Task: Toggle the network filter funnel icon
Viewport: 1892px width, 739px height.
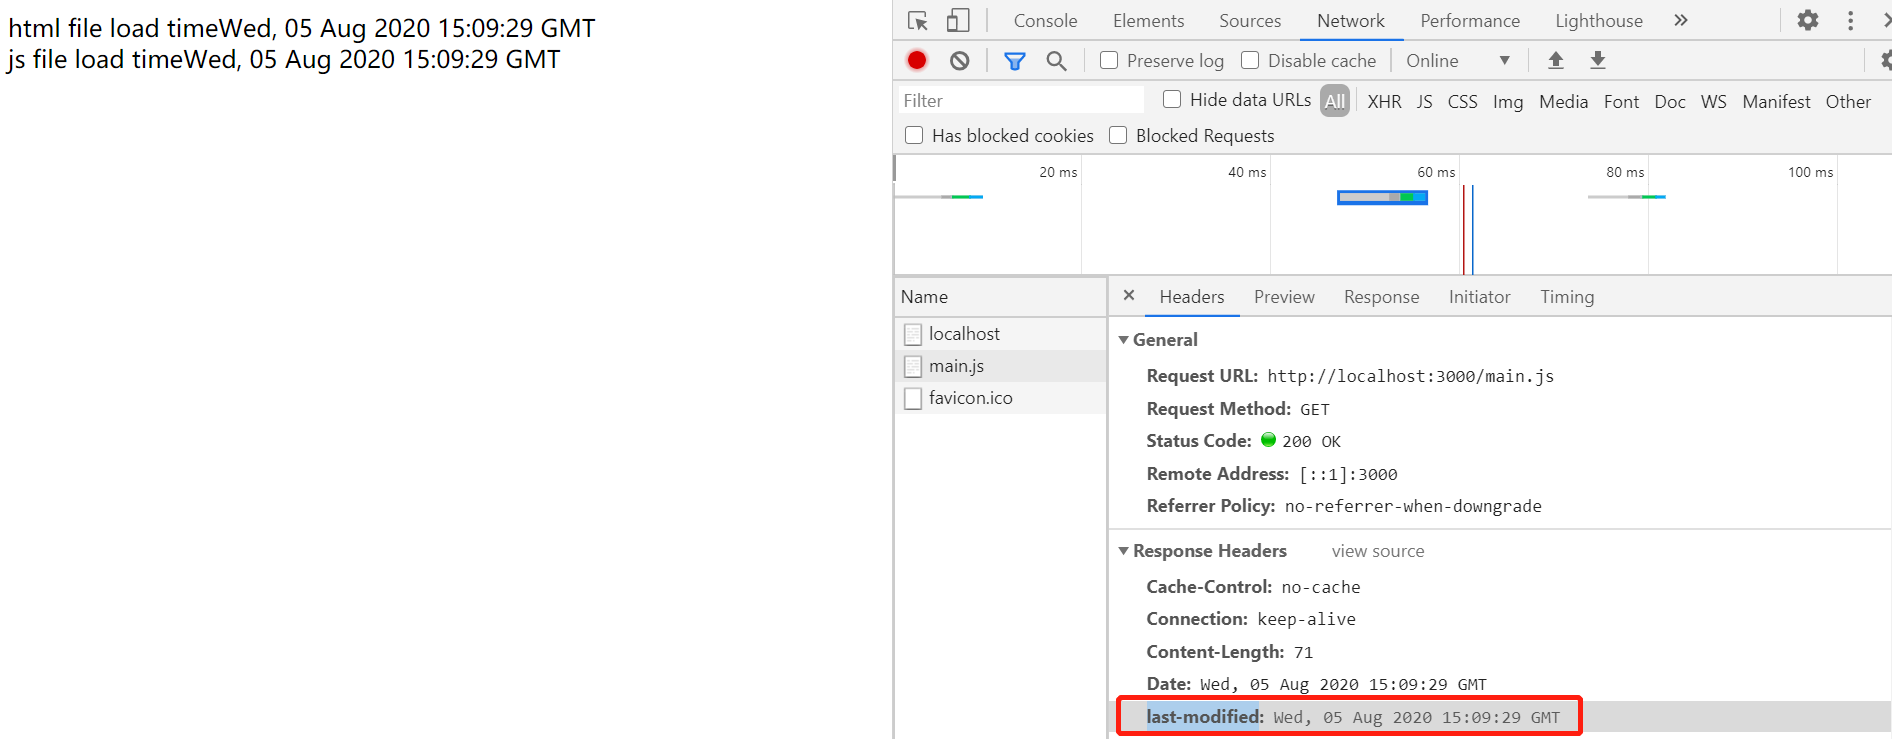Action: (x=1014, y=61)
